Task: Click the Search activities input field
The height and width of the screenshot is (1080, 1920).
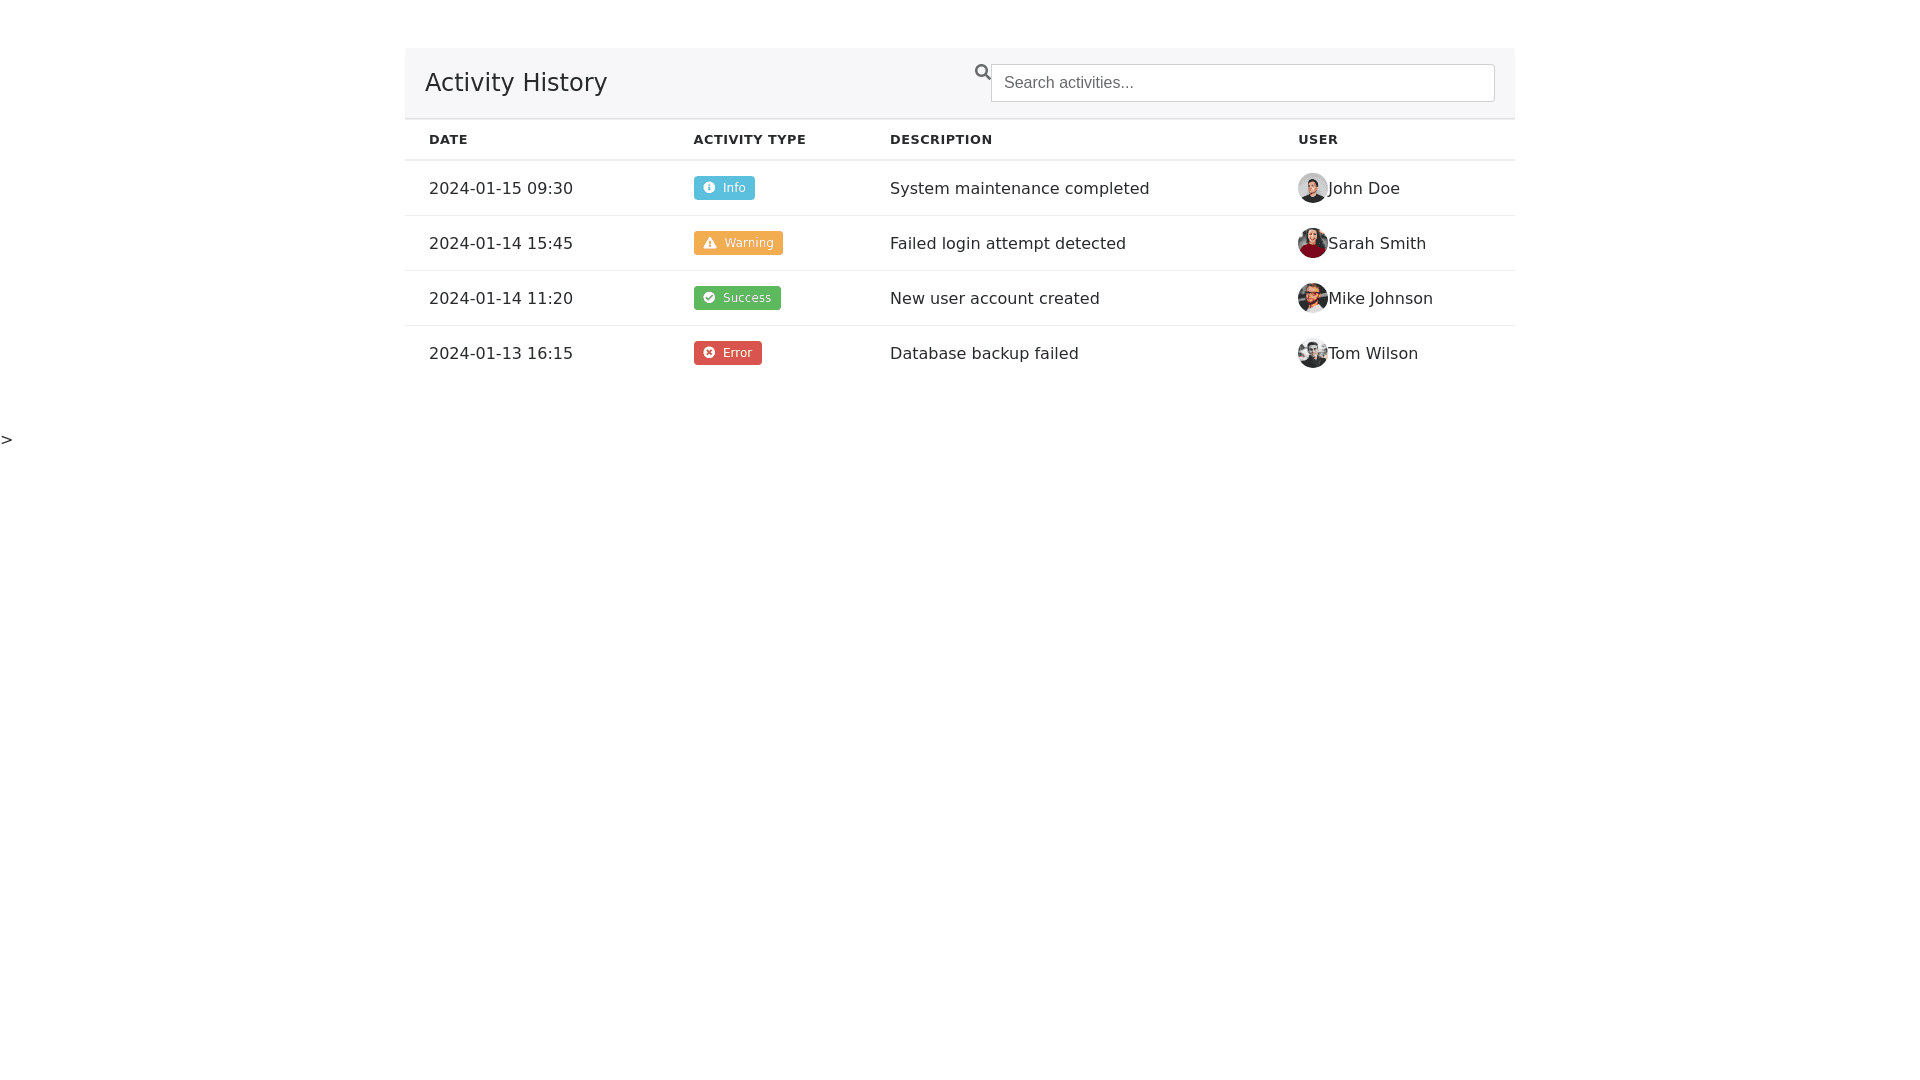Action: coord(1242,83)
